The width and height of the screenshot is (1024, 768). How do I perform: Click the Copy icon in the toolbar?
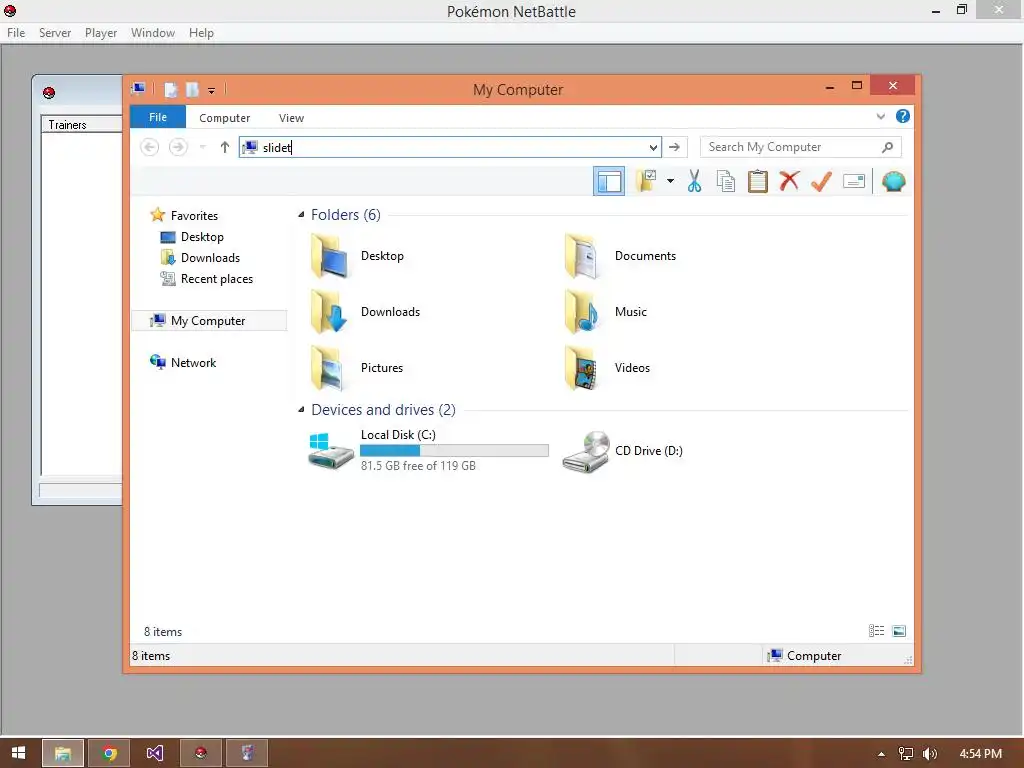726,182
